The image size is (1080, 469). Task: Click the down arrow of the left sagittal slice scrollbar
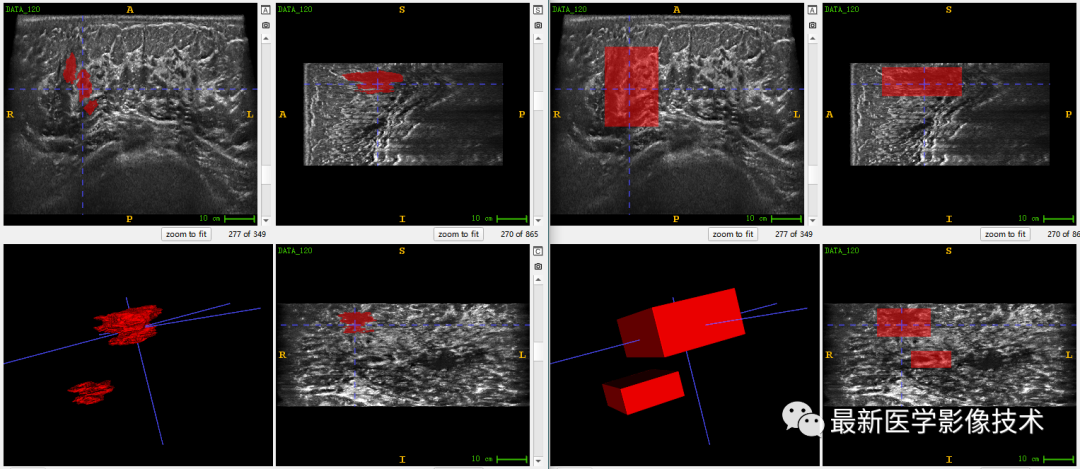point(538,220)
